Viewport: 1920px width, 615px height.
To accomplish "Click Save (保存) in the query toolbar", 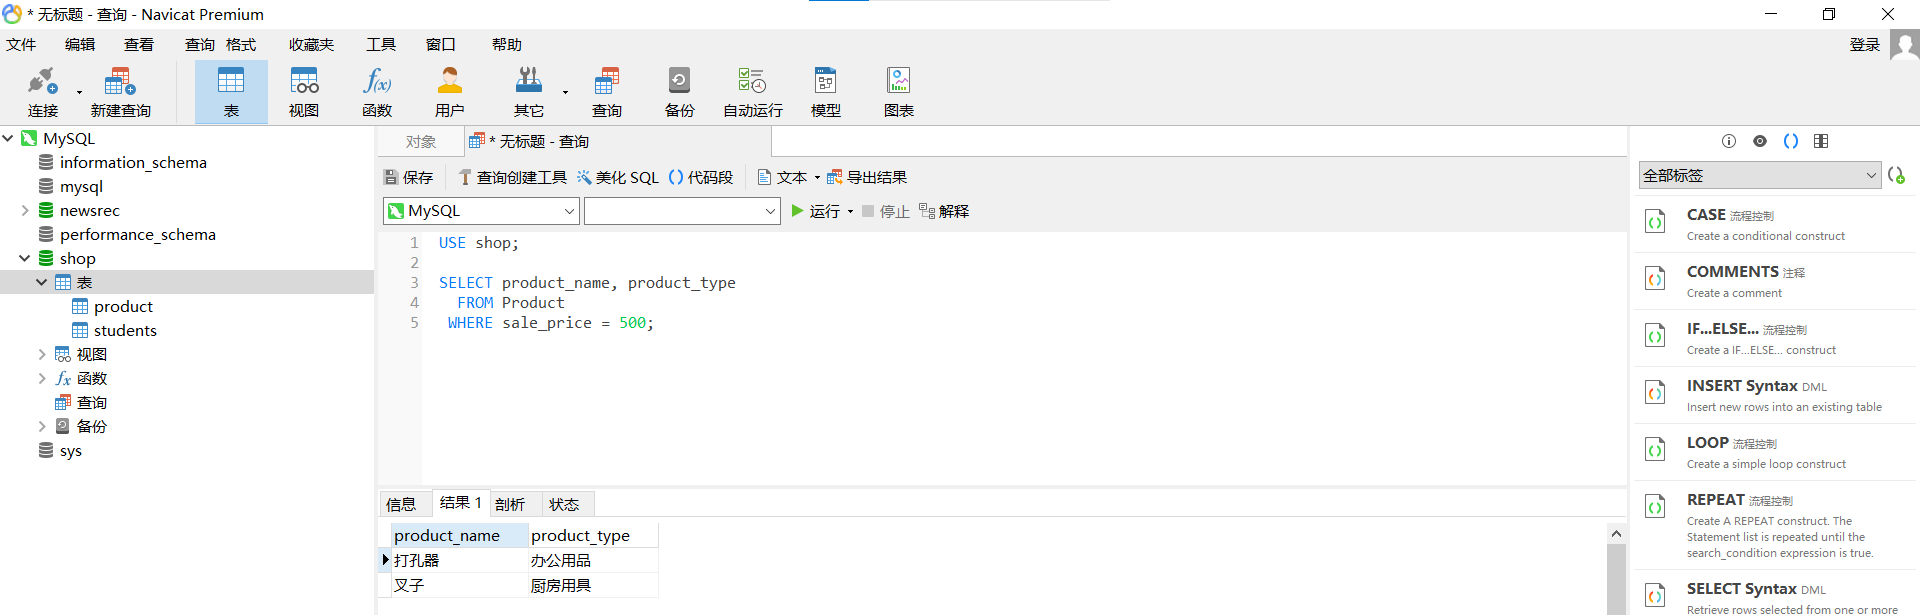I will (x=408, y=177).
